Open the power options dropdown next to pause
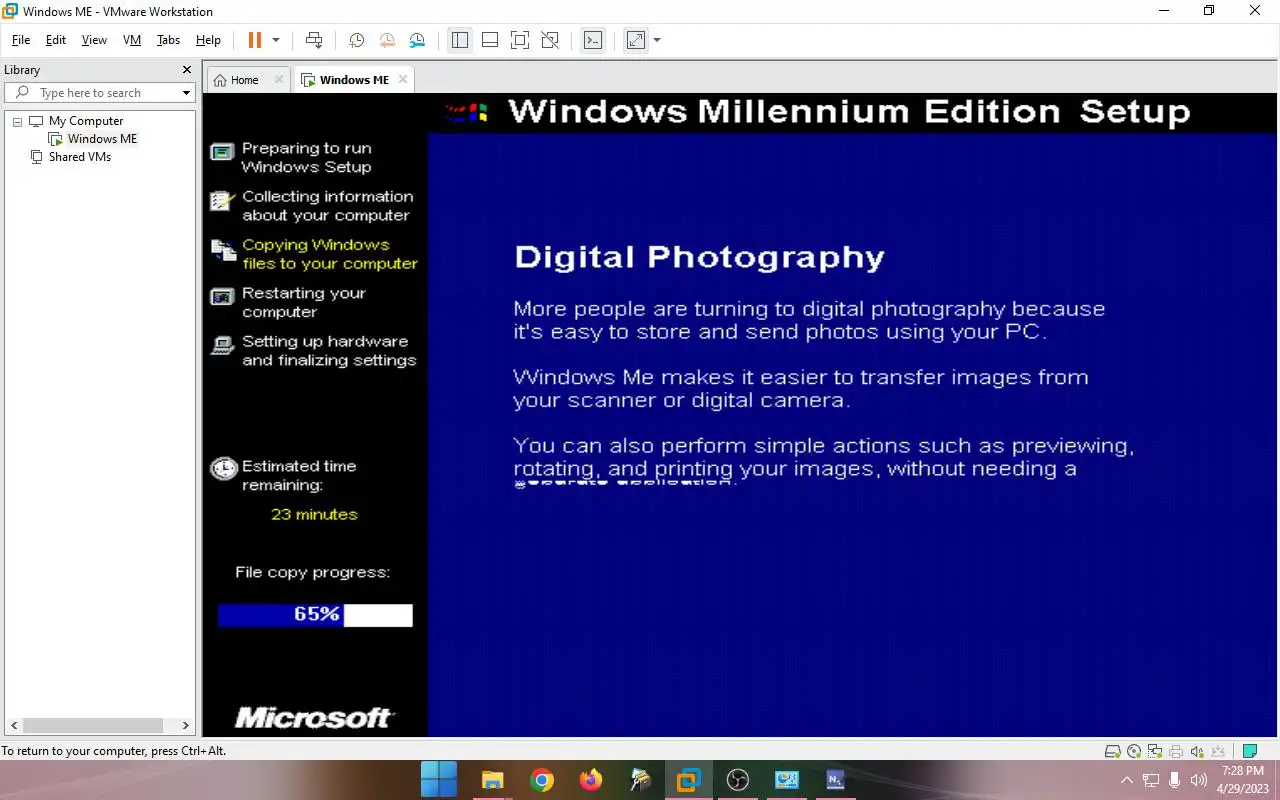 tap(276, 40)
